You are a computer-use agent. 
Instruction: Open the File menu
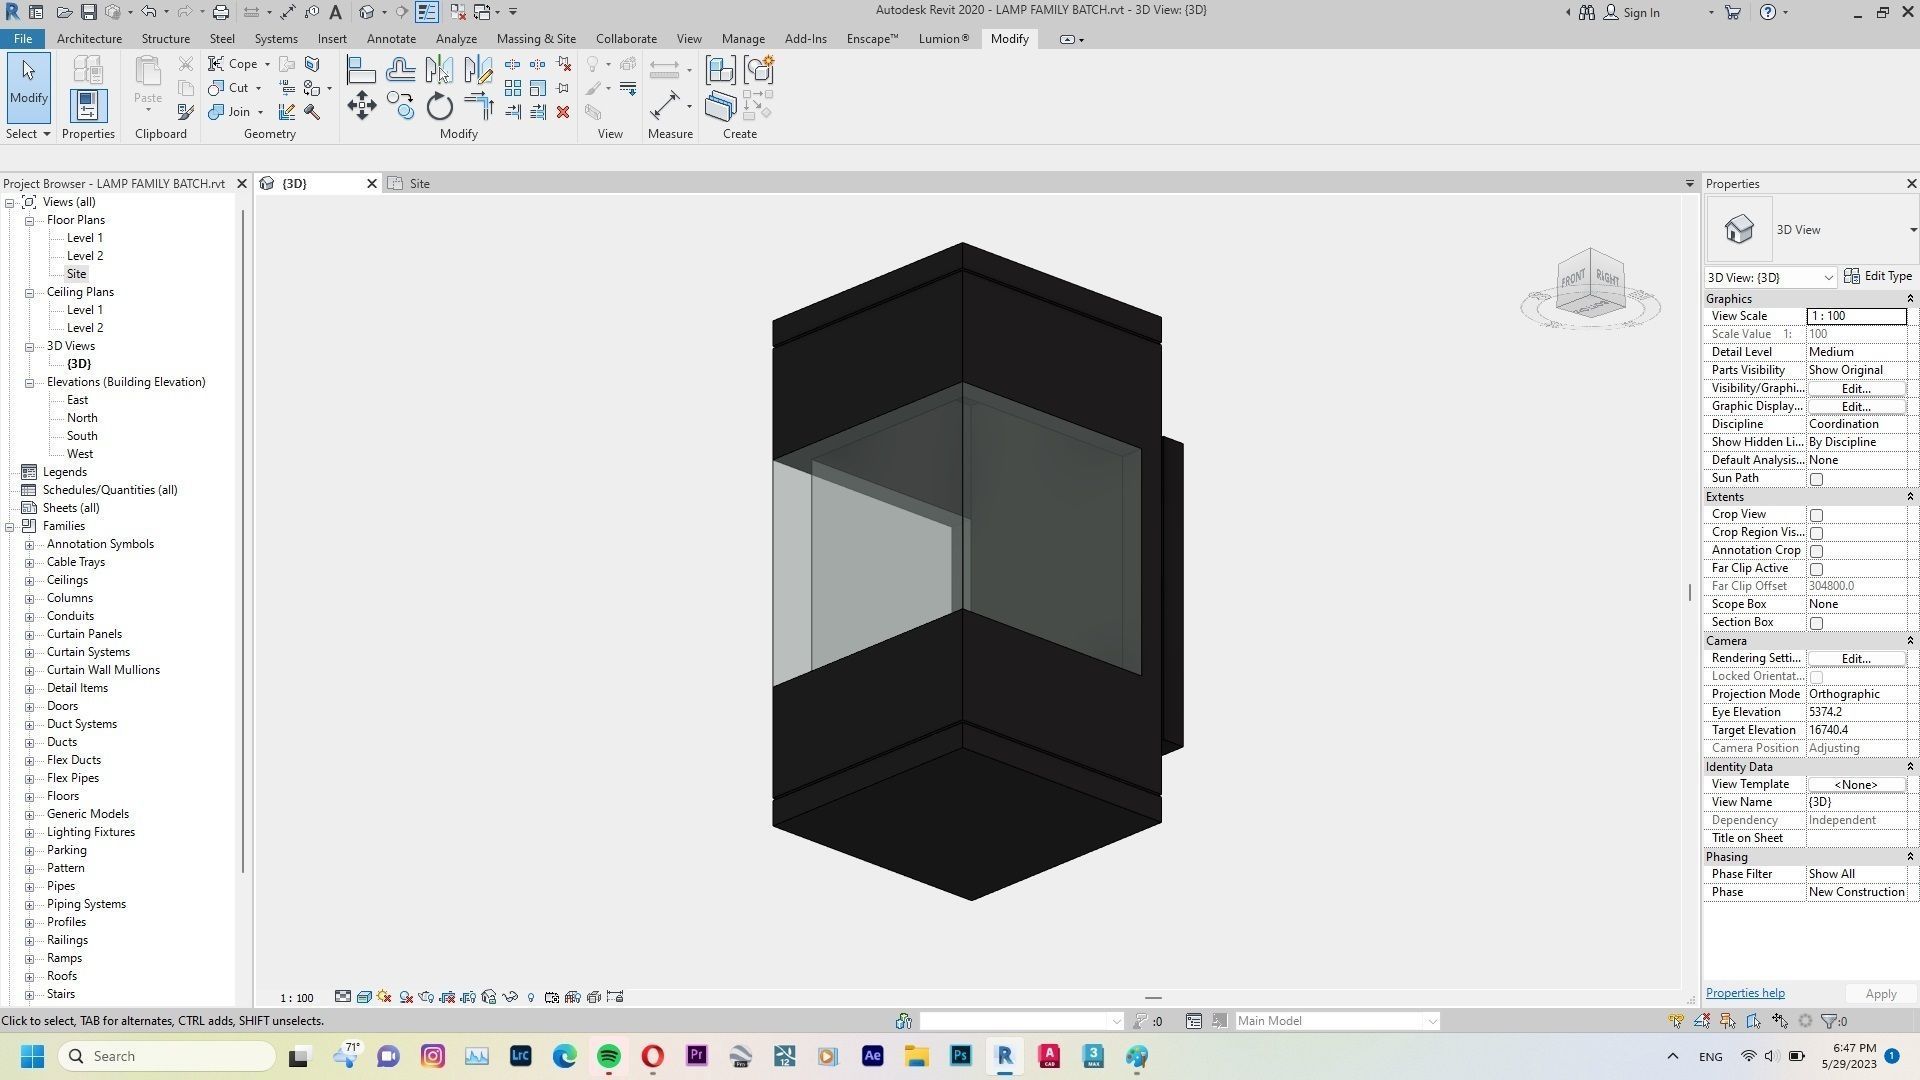(x=22, y=39)
